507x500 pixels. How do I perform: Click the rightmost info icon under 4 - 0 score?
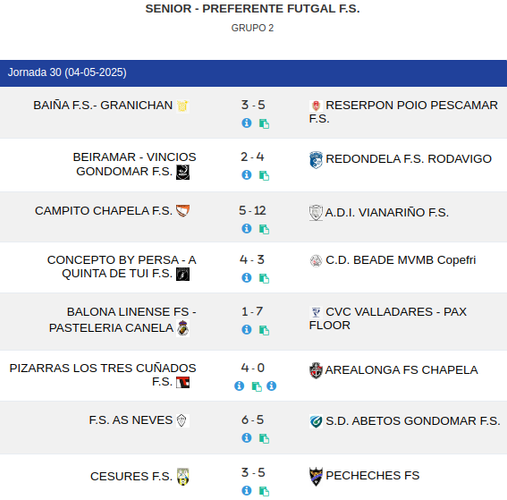coord(271,386)
